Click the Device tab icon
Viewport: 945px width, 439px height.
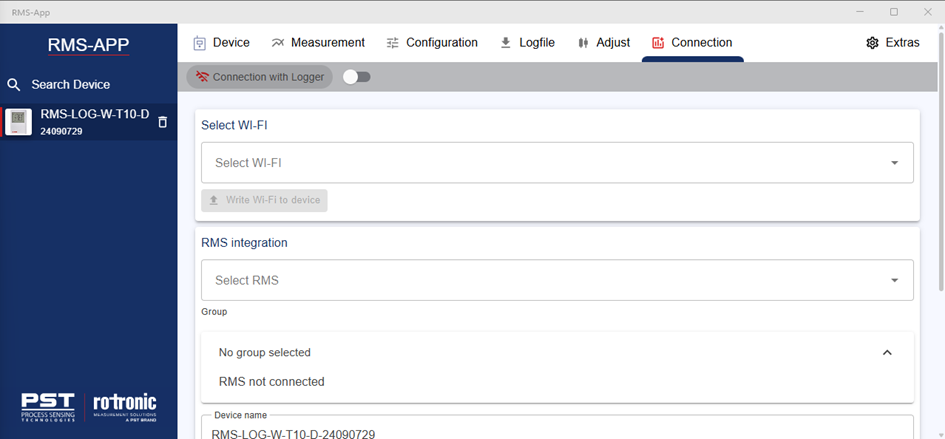click(x=199, y=43)
